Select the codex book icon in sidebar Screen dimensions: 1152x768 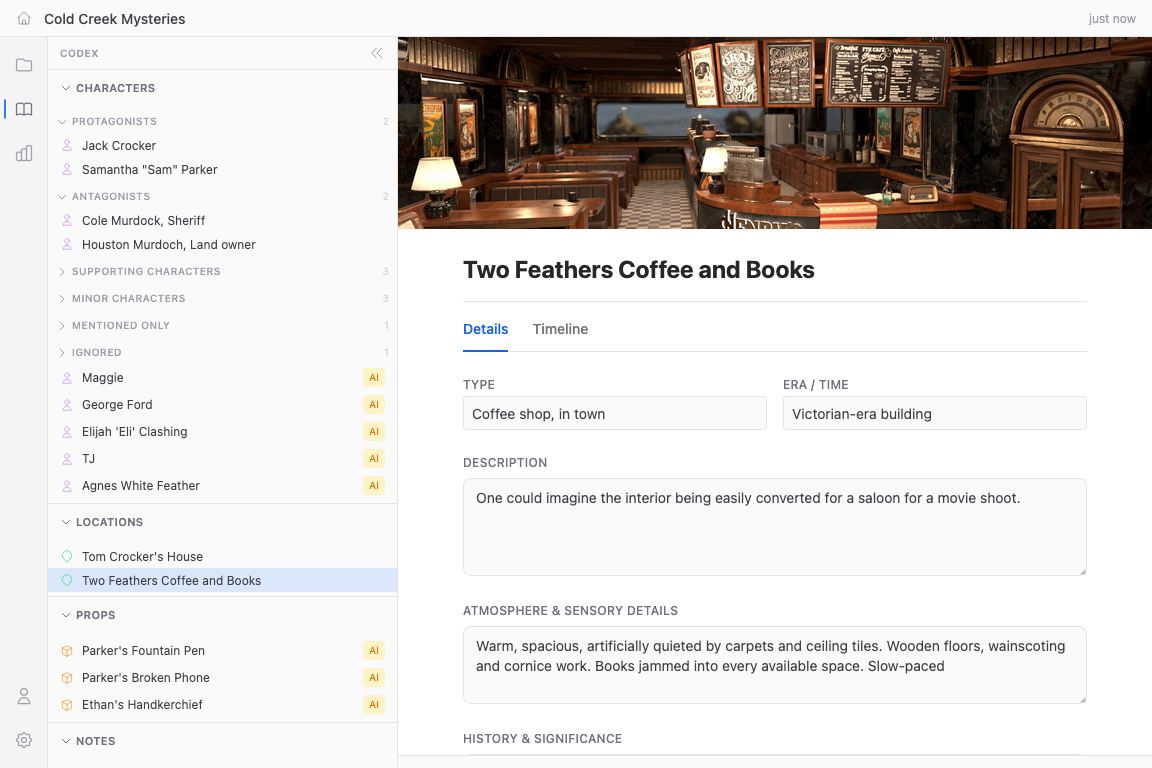24,109
